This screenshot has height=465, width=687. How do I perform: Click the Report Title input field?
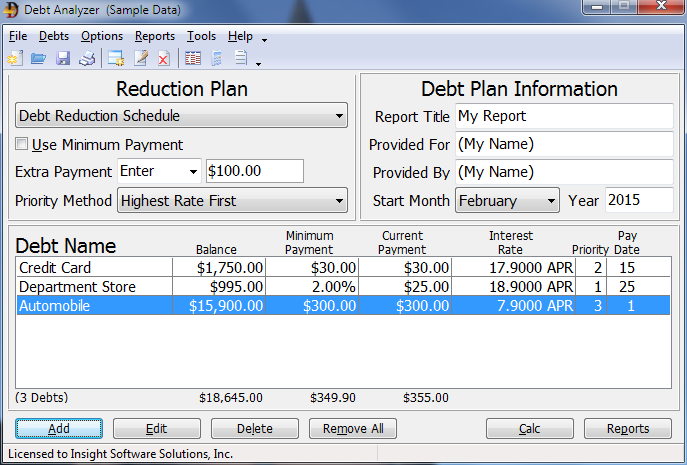pyautogui.click(x=564, y=116)
